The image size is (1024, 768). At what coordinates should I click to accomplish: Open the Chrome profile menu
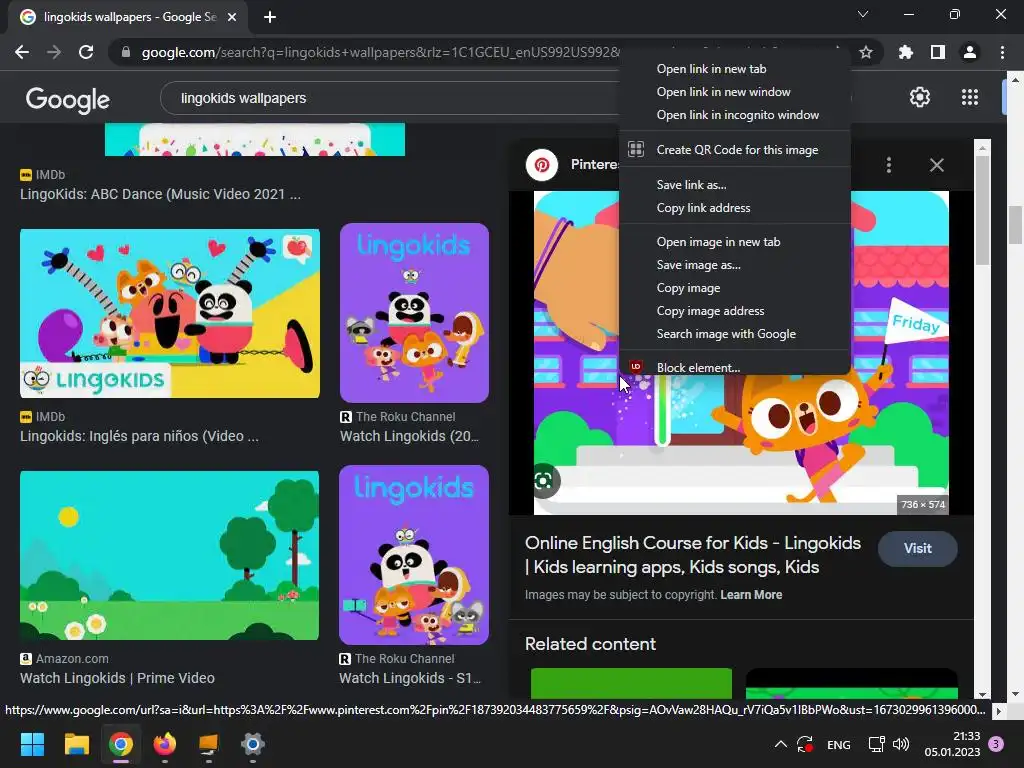tap(970, 52)
